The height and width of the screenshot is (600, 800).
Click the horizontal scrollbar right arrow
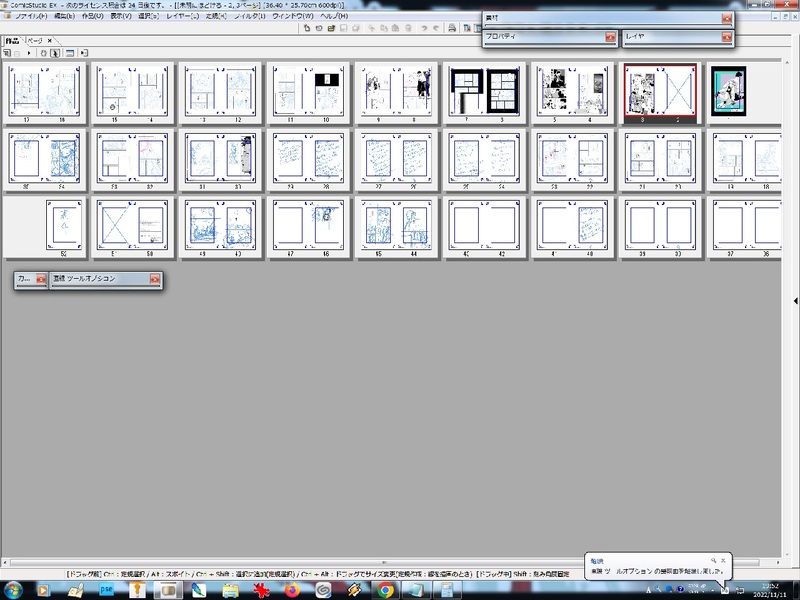(x=778, y=562)
